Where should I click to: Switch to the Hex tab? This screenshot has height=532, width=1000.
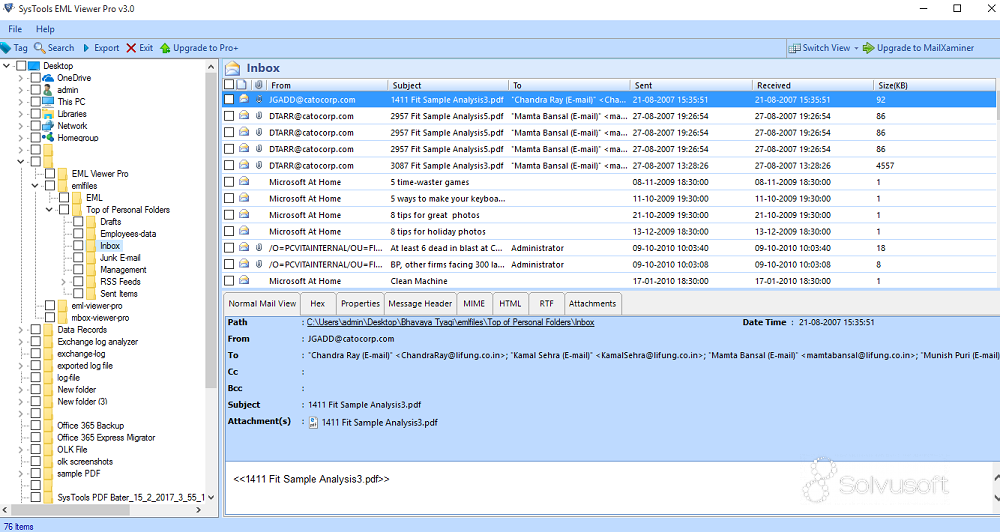(318, 304)
